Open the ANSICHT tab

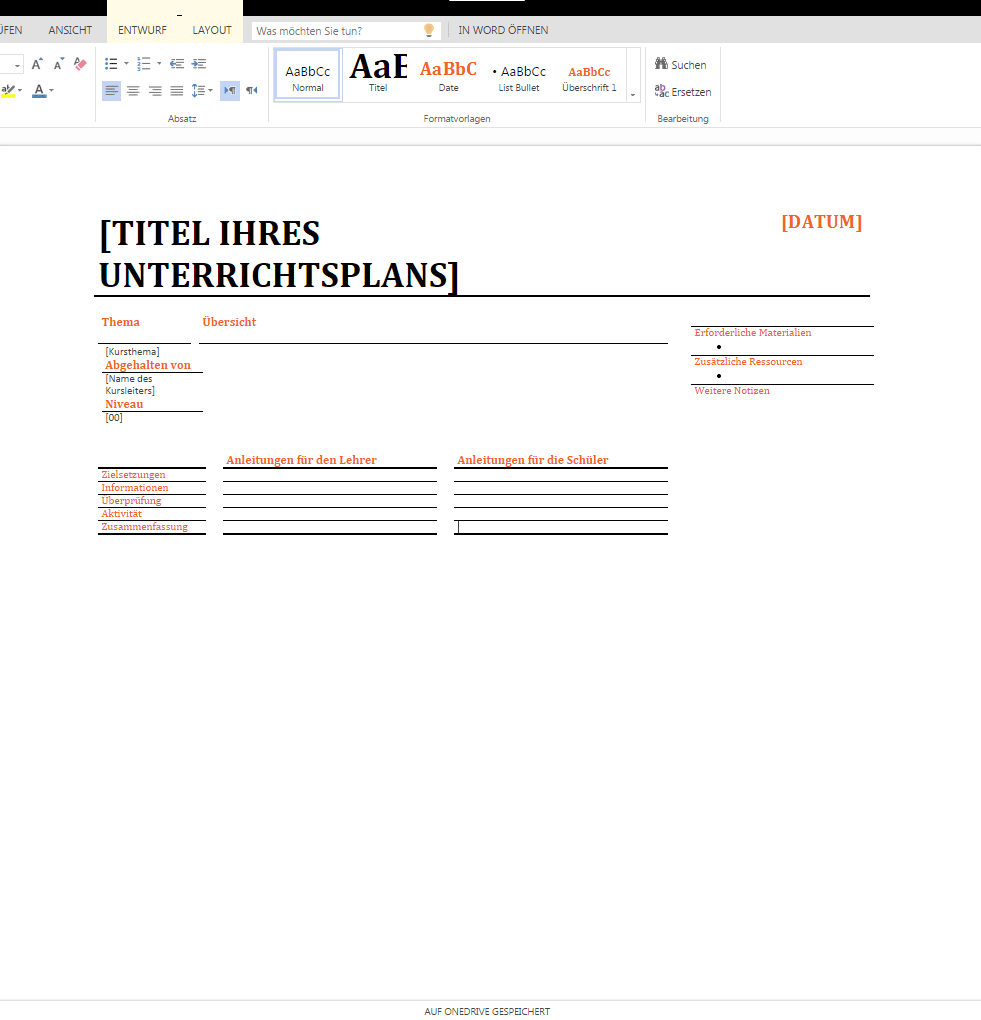pyautogui.click(x=70, y=30)
